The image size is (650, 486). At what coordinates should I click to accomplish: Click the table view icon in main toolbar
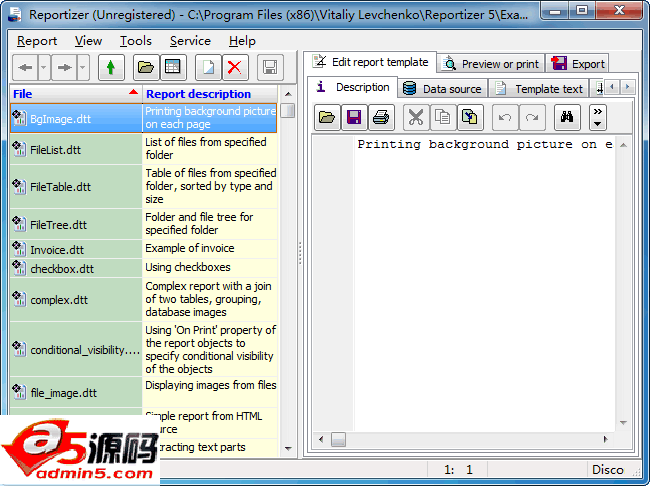(x=173, y=67)
